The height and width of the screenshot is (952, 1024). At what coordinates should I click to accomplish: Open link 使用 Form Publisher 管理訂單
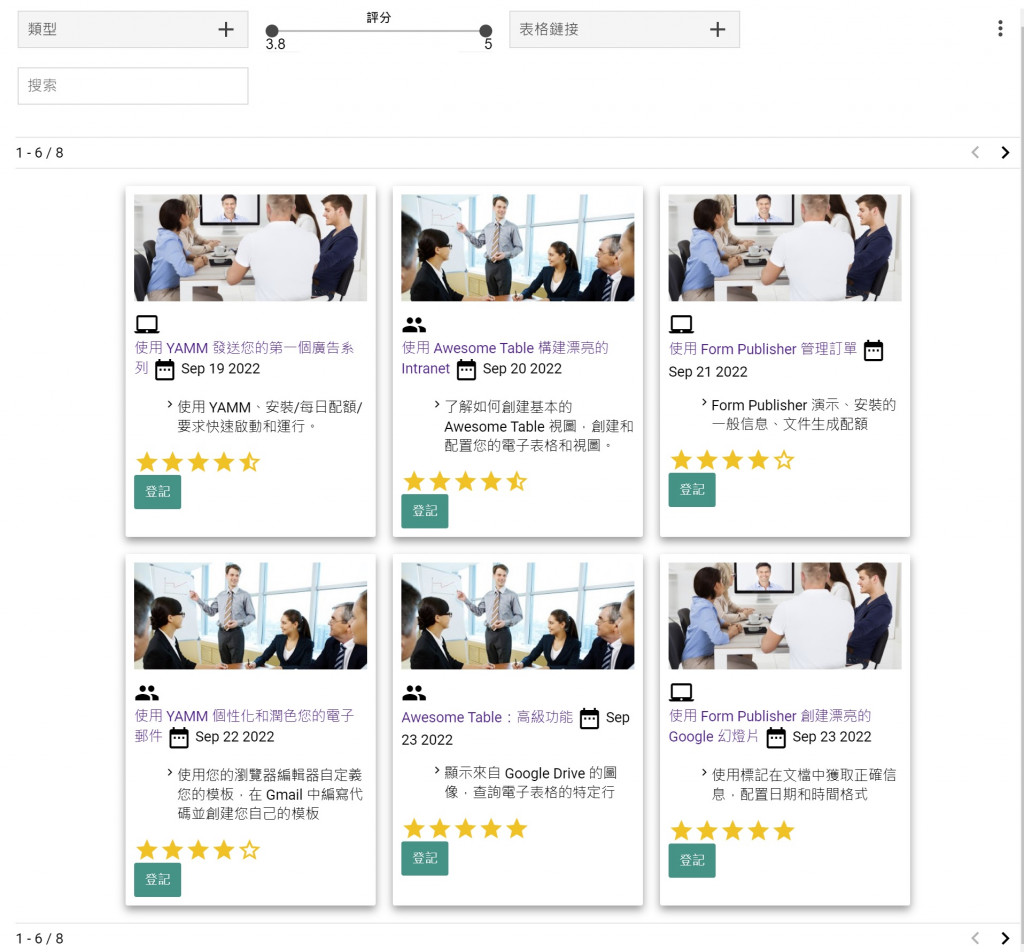pos(763,349)
